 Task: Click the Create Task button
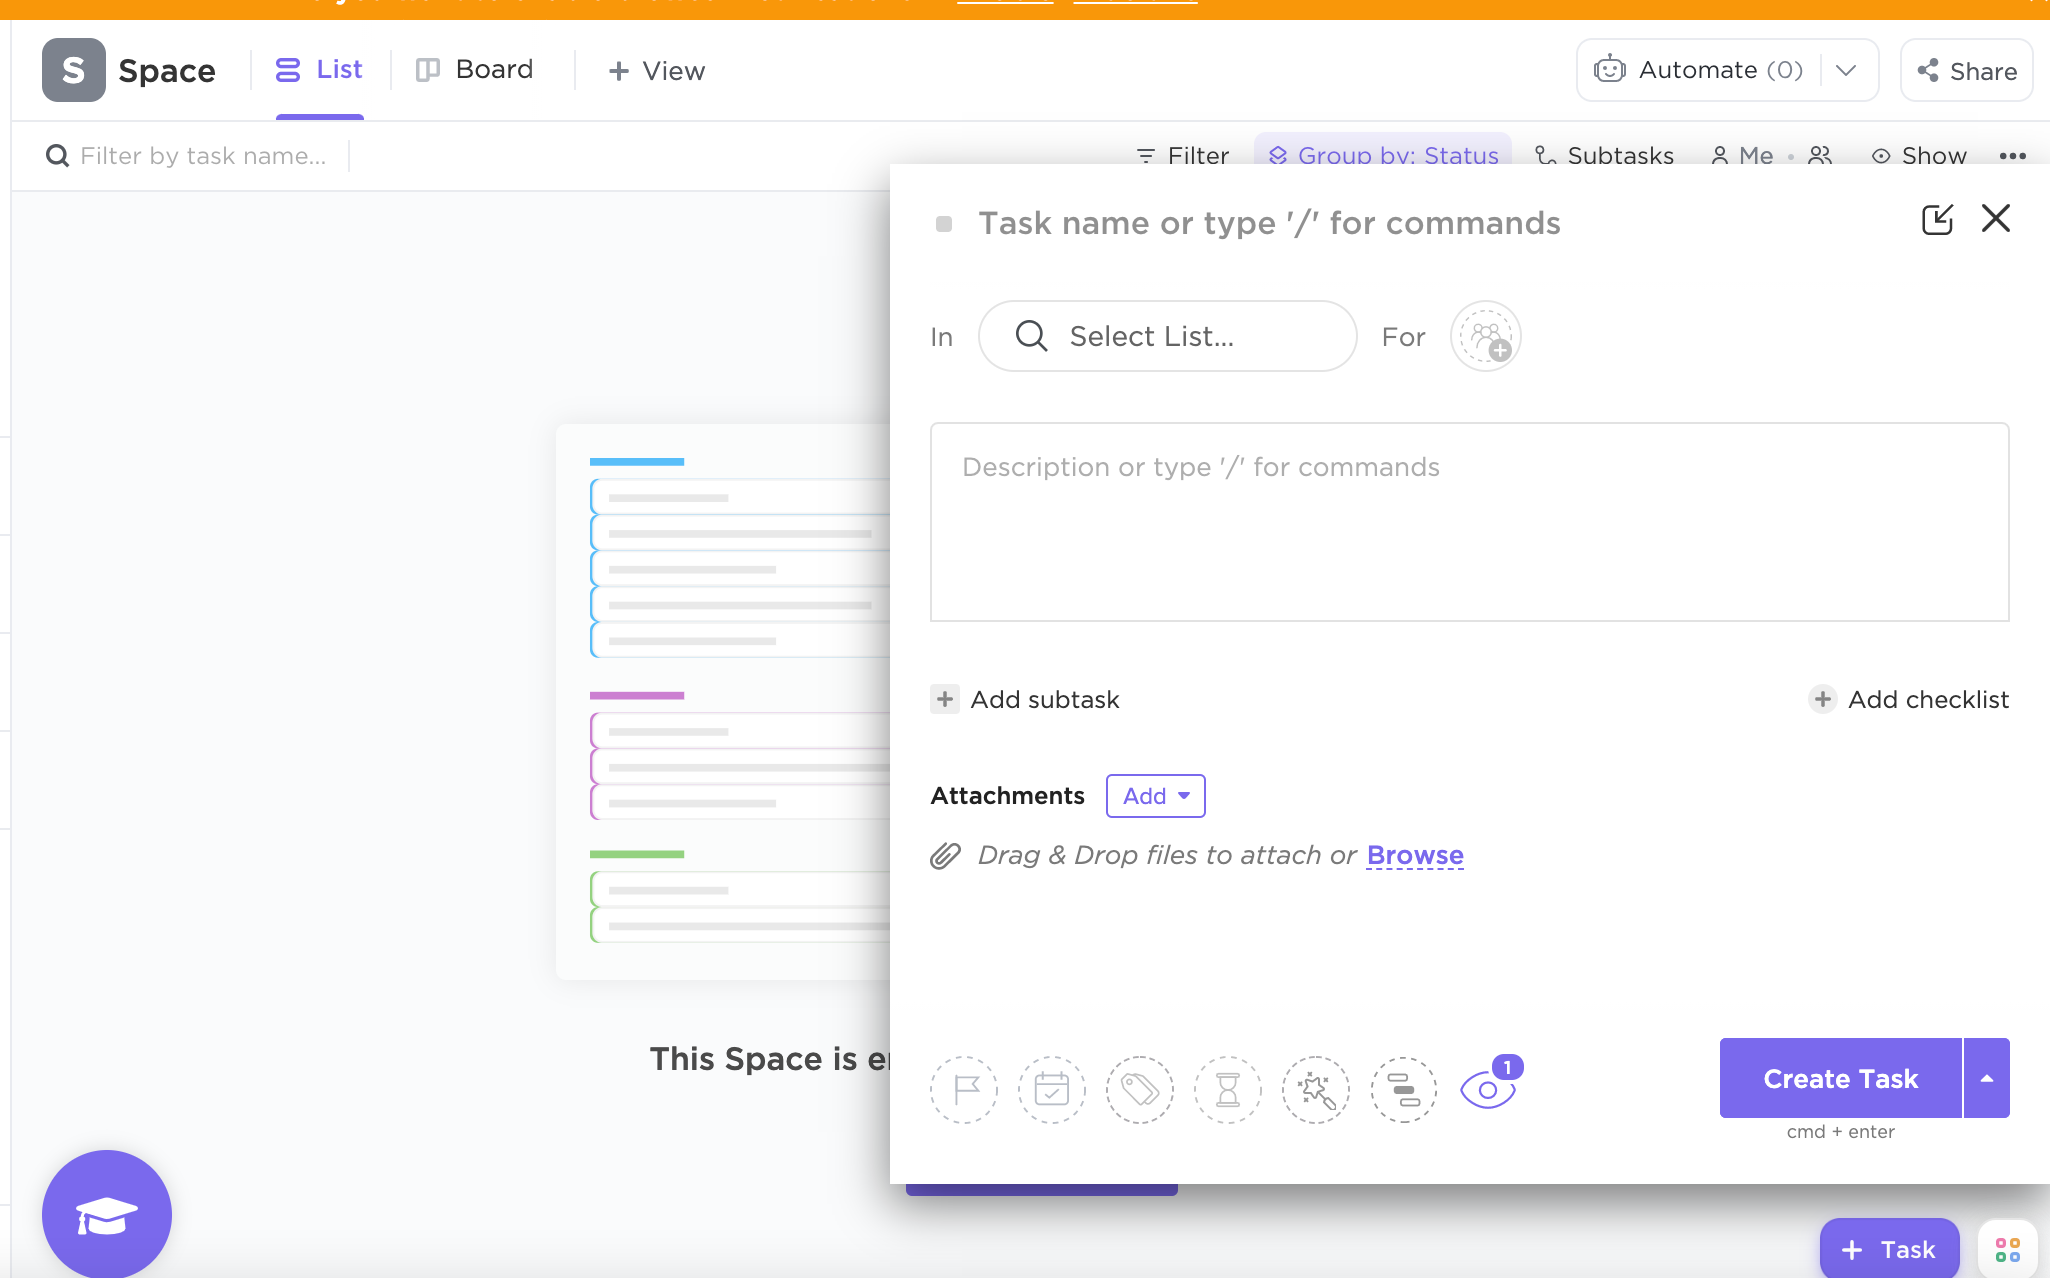(x=1840, y=1078)
